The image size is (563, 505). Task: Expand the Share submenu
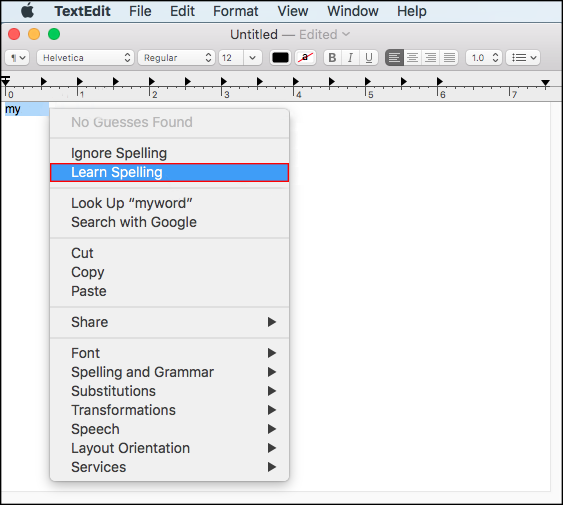(169, 322)
